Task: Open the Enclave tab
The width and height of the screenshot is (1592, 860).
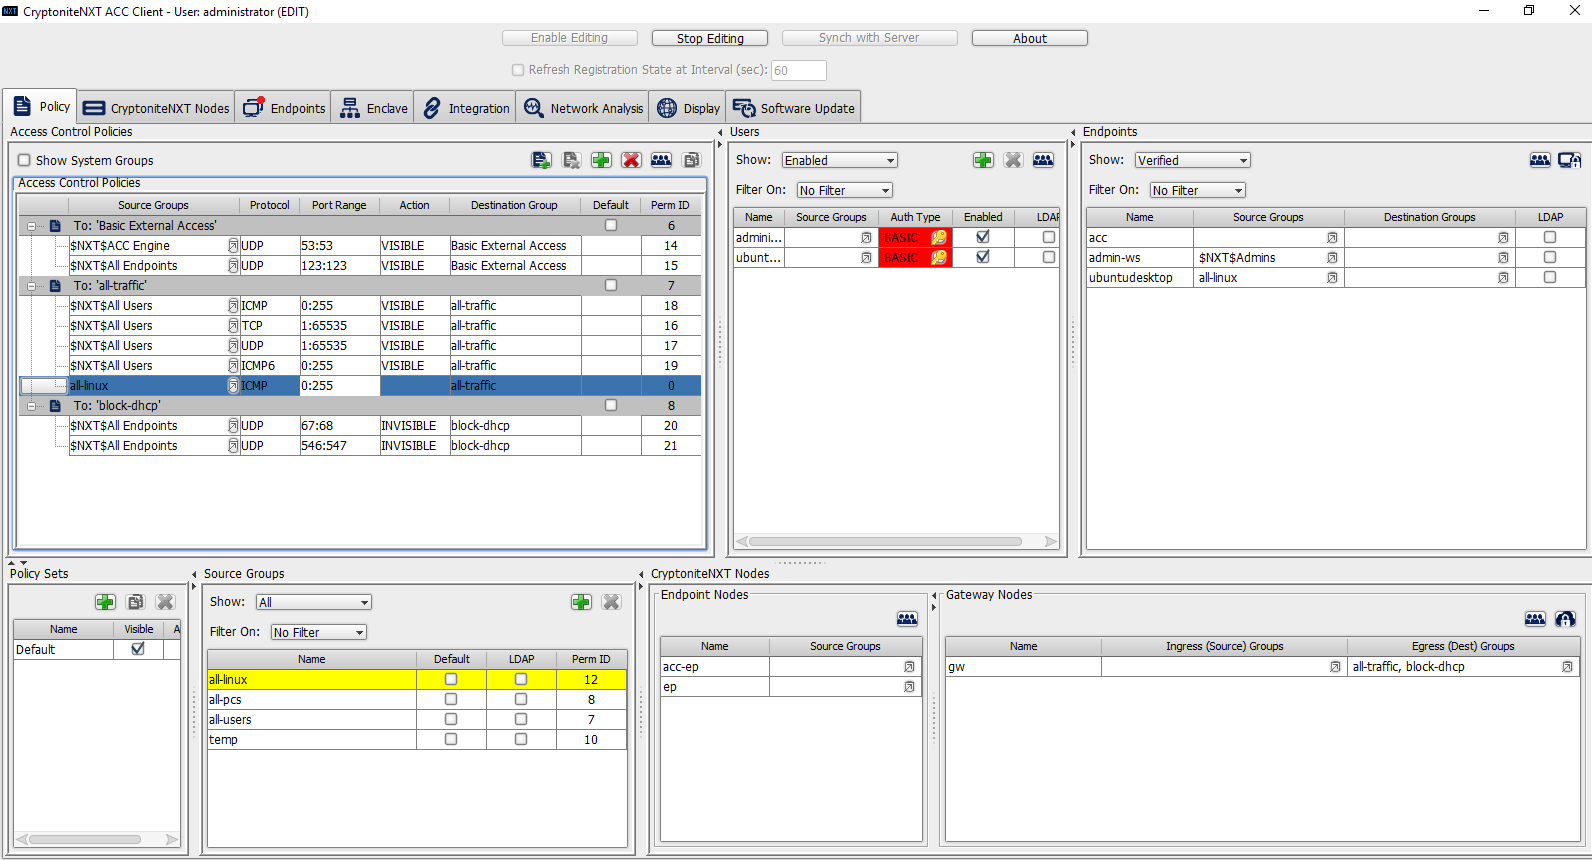Action: 373,108
